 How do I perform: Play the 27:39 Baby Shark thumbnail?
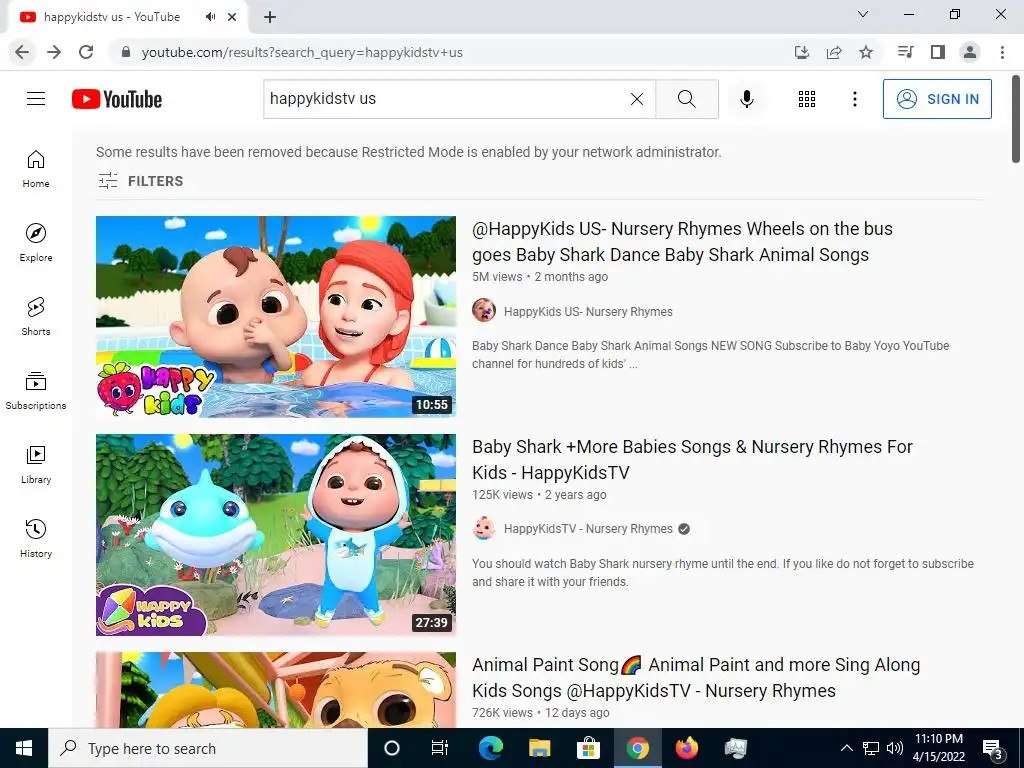click(276, 535)
